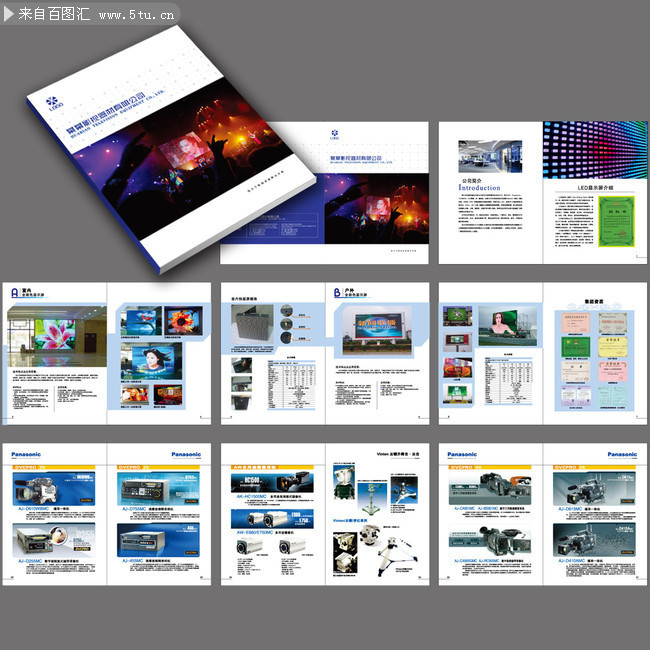Select the concert photo on the flat cover spread
650x650 pixels.
[x=376, y=209]
